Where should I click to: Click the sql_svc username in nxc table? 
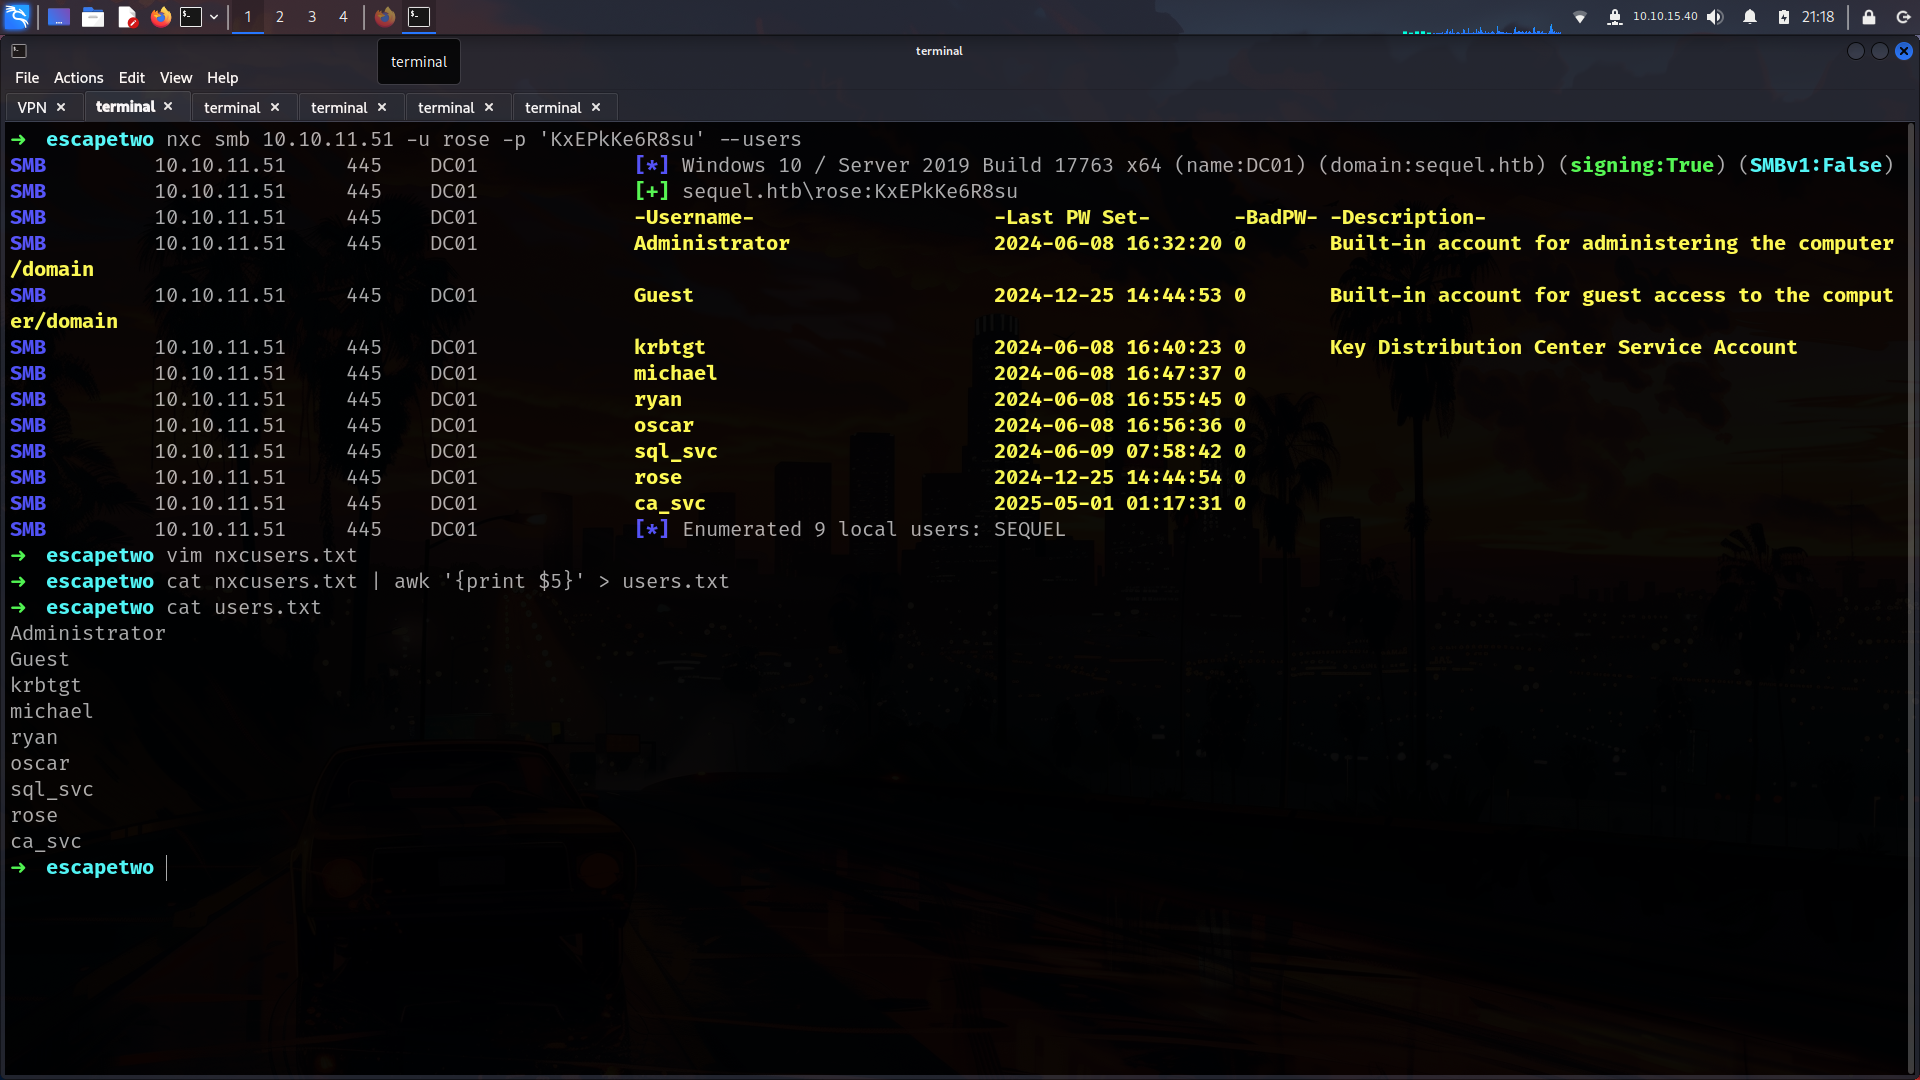click(675, 451)
